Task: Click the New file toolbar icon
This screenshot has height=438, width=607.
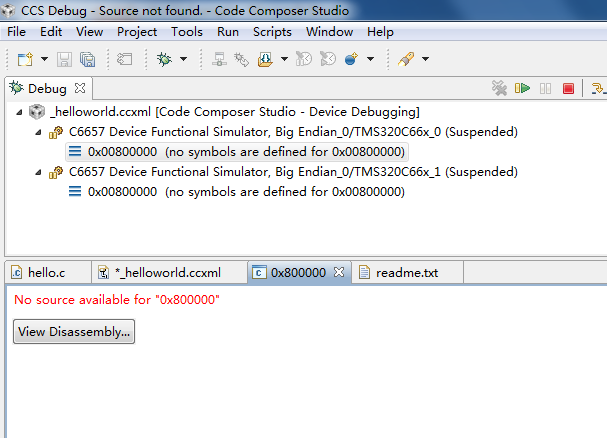Action: pyautogui.click(x=25, y=59)
